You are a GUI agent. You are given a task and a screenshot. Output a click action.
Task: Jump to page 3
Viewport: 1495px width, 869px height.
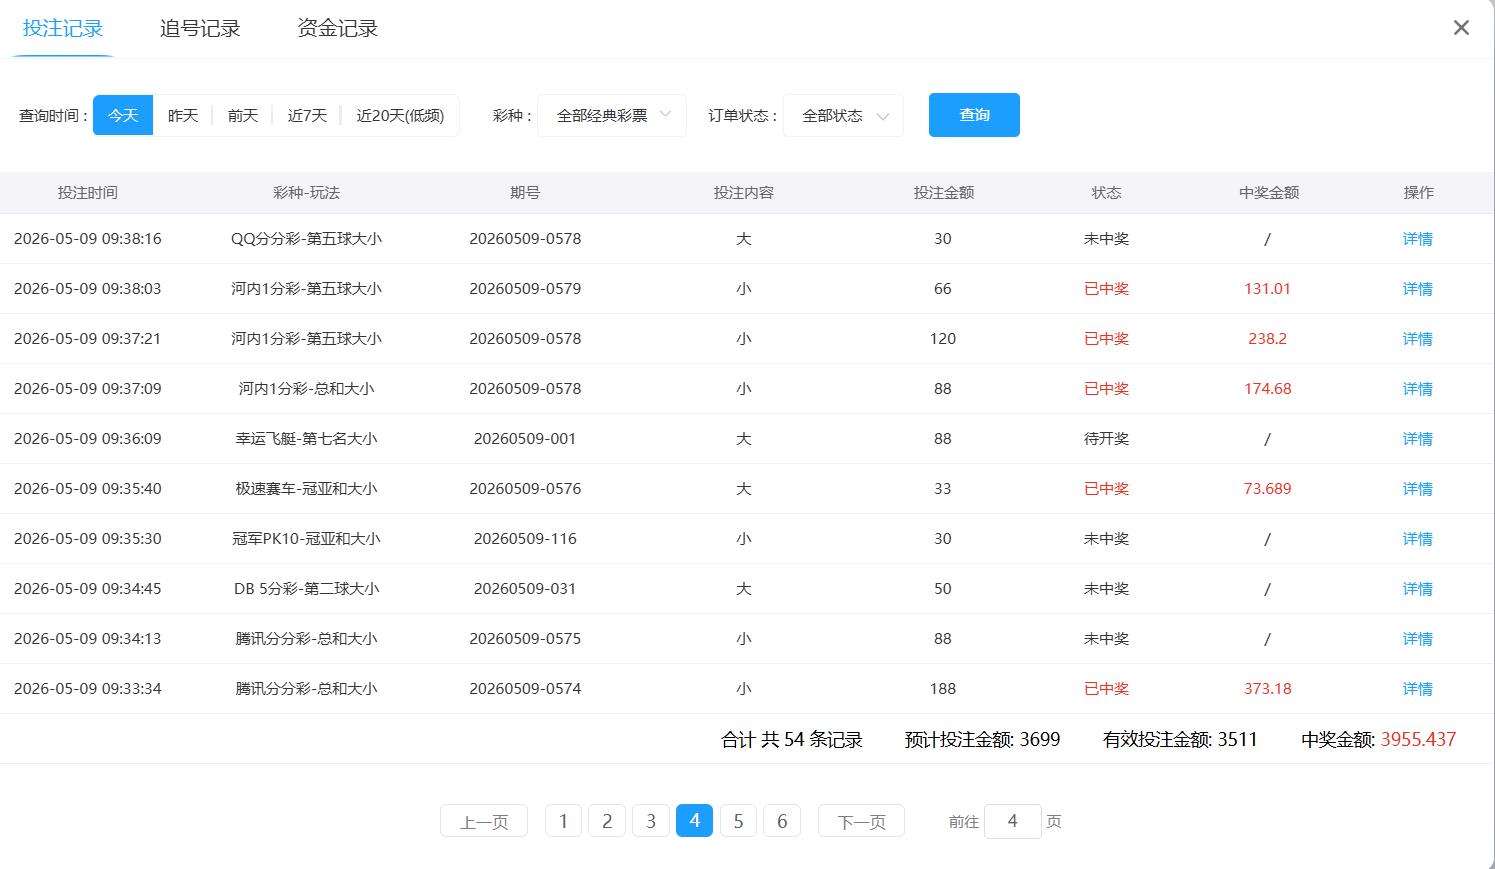651,821
